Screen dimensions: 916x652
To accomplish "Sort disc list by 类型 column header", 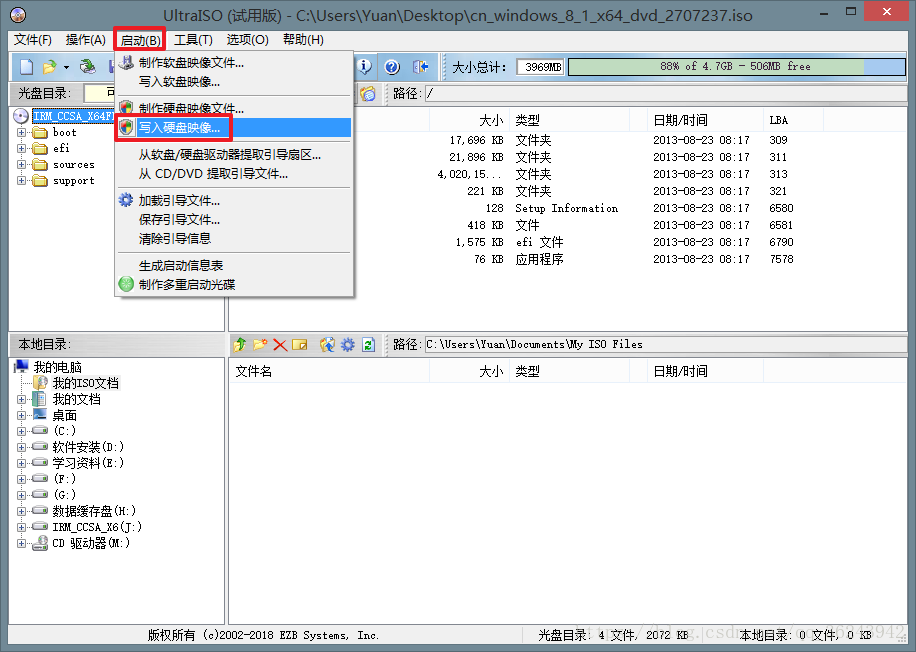I will pyautogui.click(x=570, y=120).
